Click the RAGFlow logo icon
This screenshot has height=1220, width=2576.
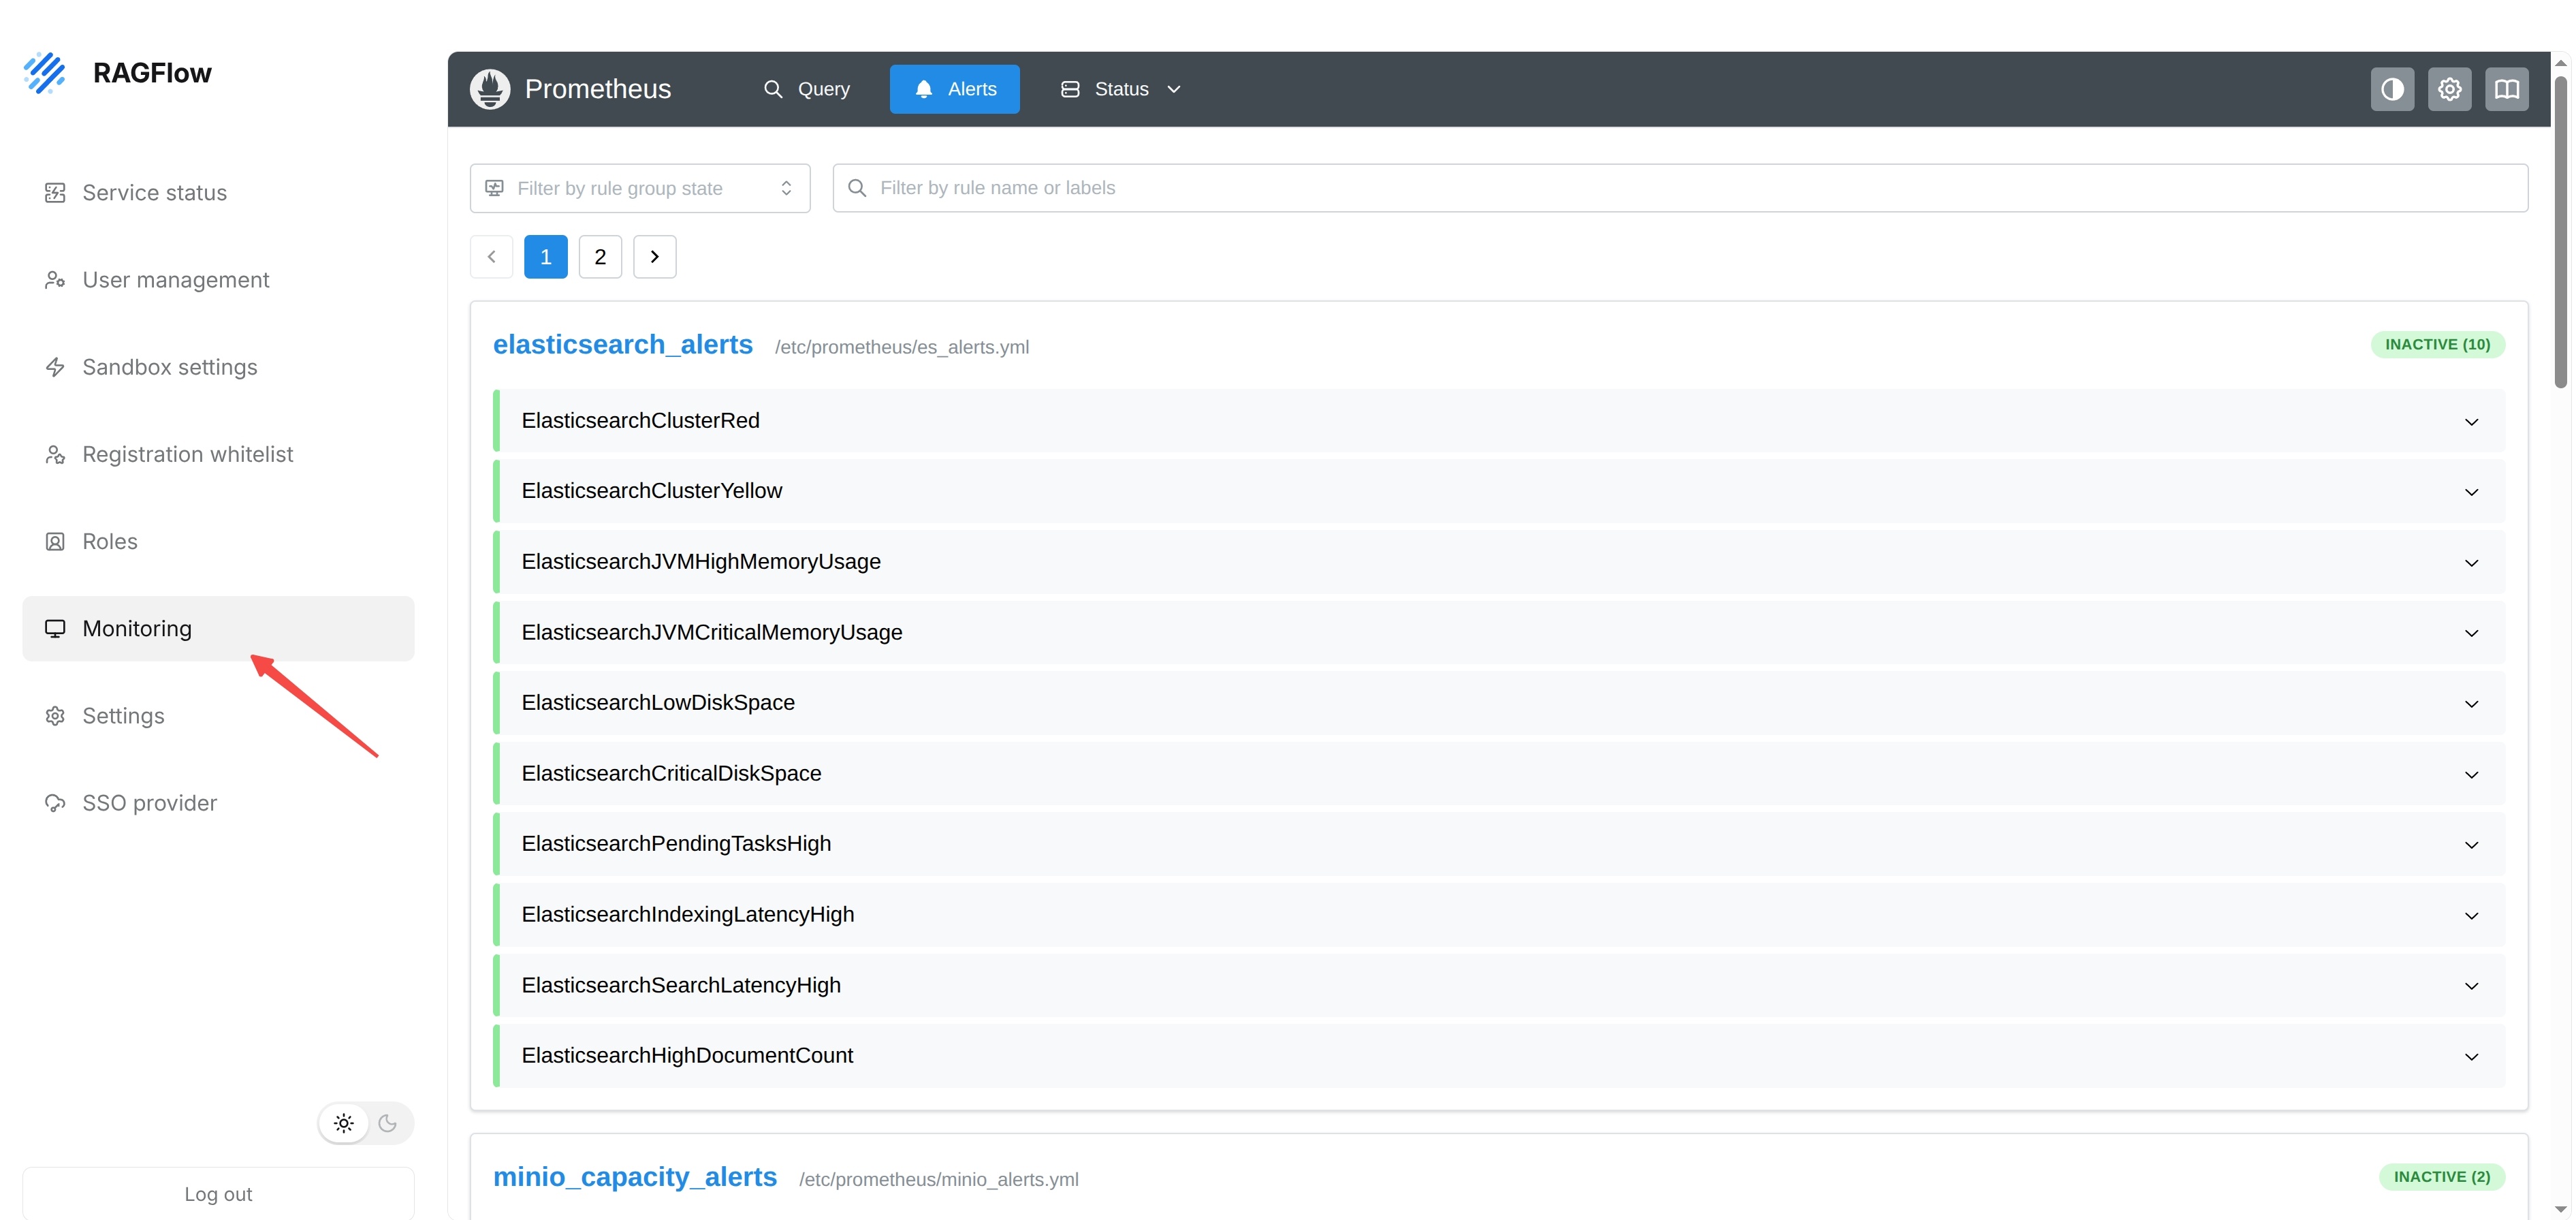45,72
